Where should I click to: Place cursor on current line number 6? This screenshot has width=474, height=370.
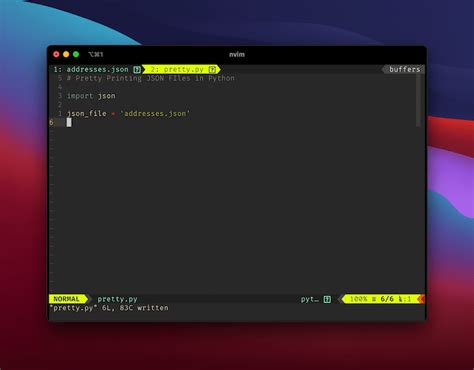point(51,122)
